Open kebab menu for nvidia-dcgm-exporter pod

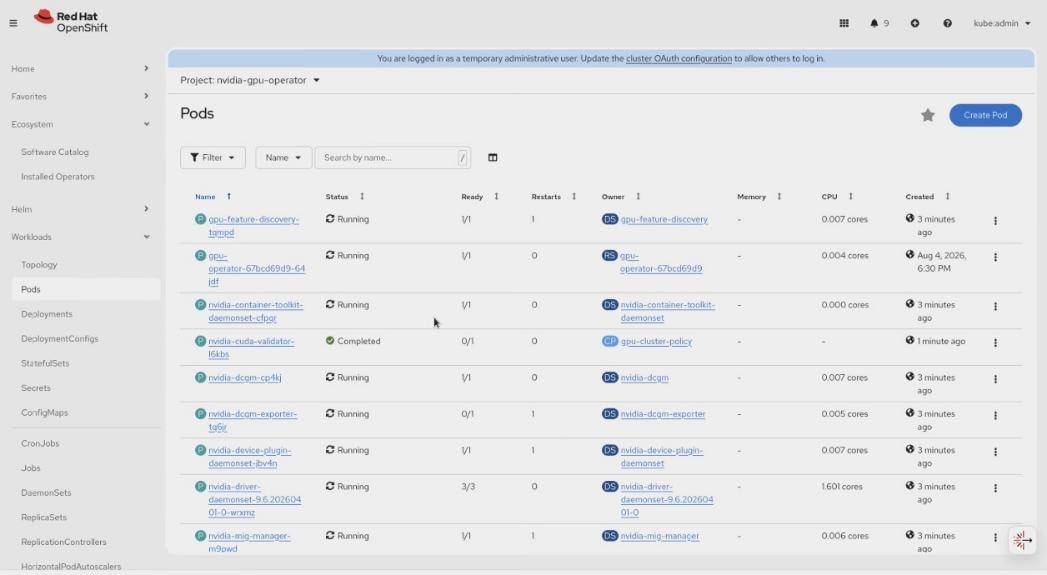995,415
